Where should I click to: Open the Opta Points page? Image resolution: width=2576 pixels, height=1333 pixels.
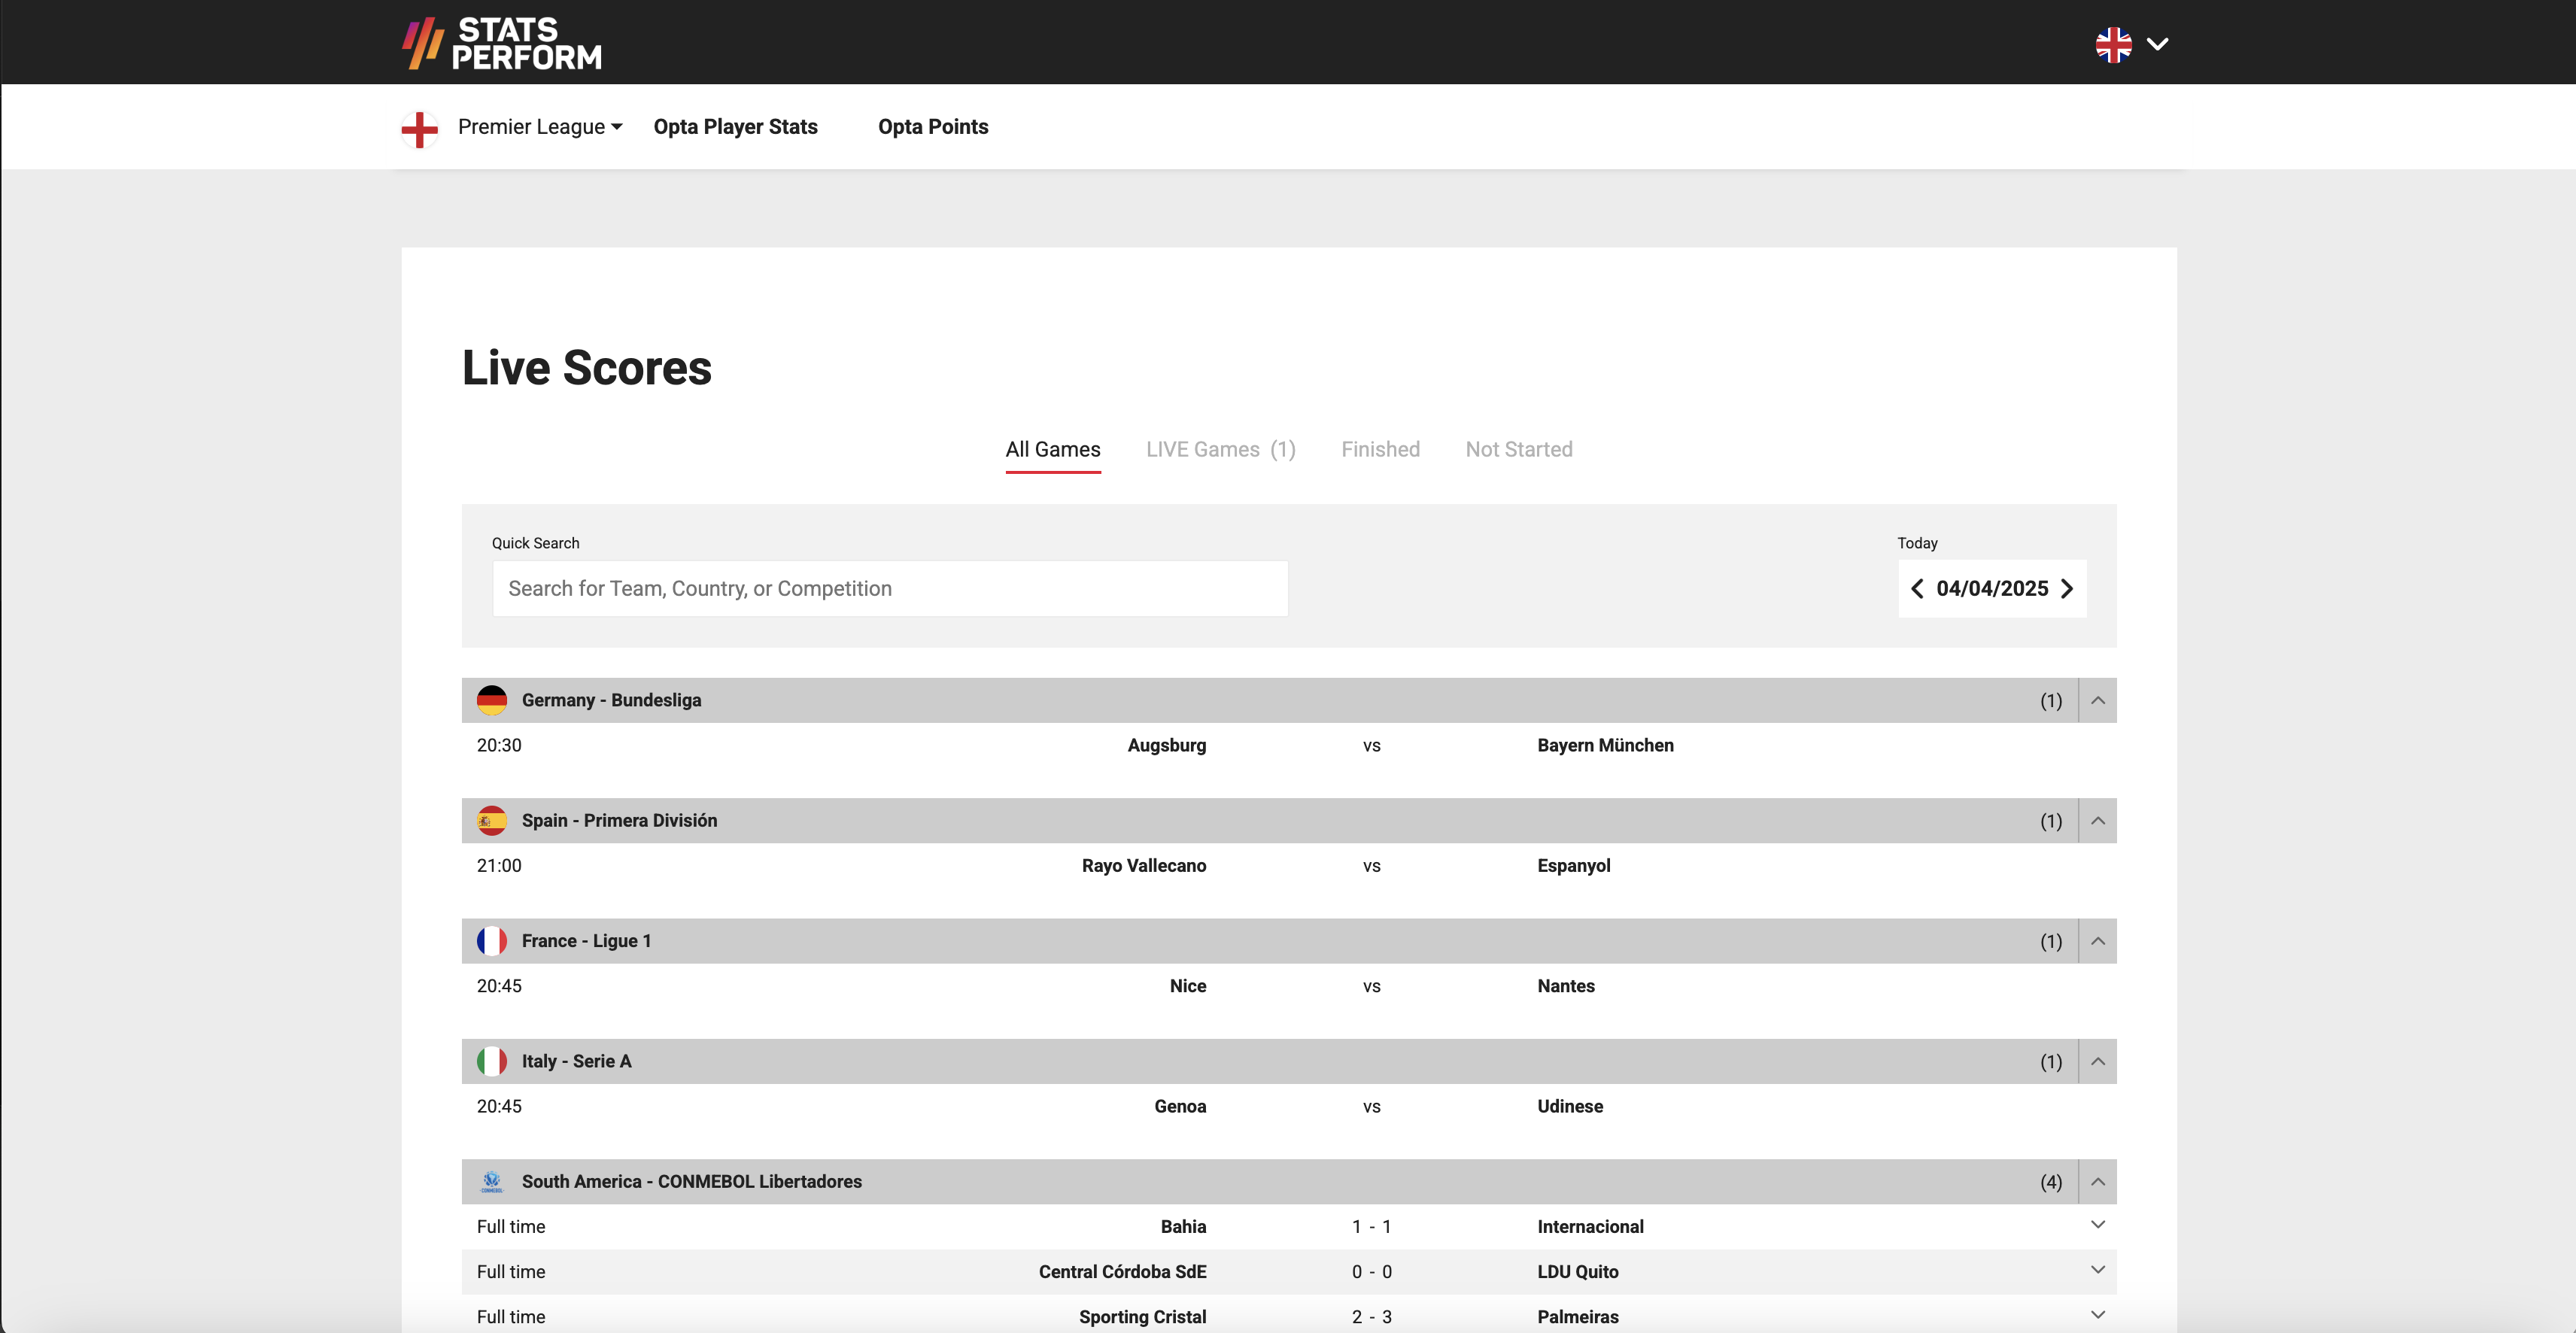[x=932, y=126]
